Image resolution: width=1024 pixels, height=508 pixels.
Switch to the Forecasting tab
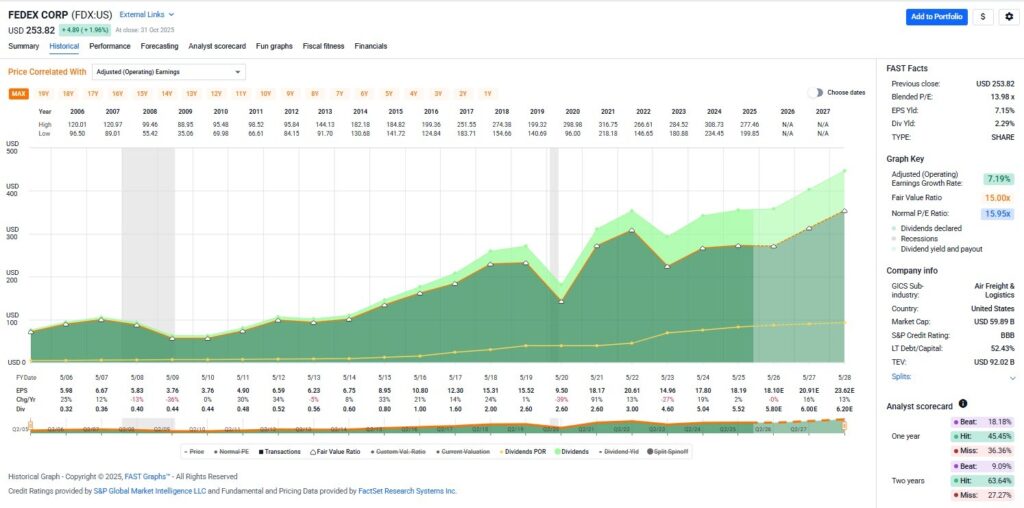pos(159,46)
